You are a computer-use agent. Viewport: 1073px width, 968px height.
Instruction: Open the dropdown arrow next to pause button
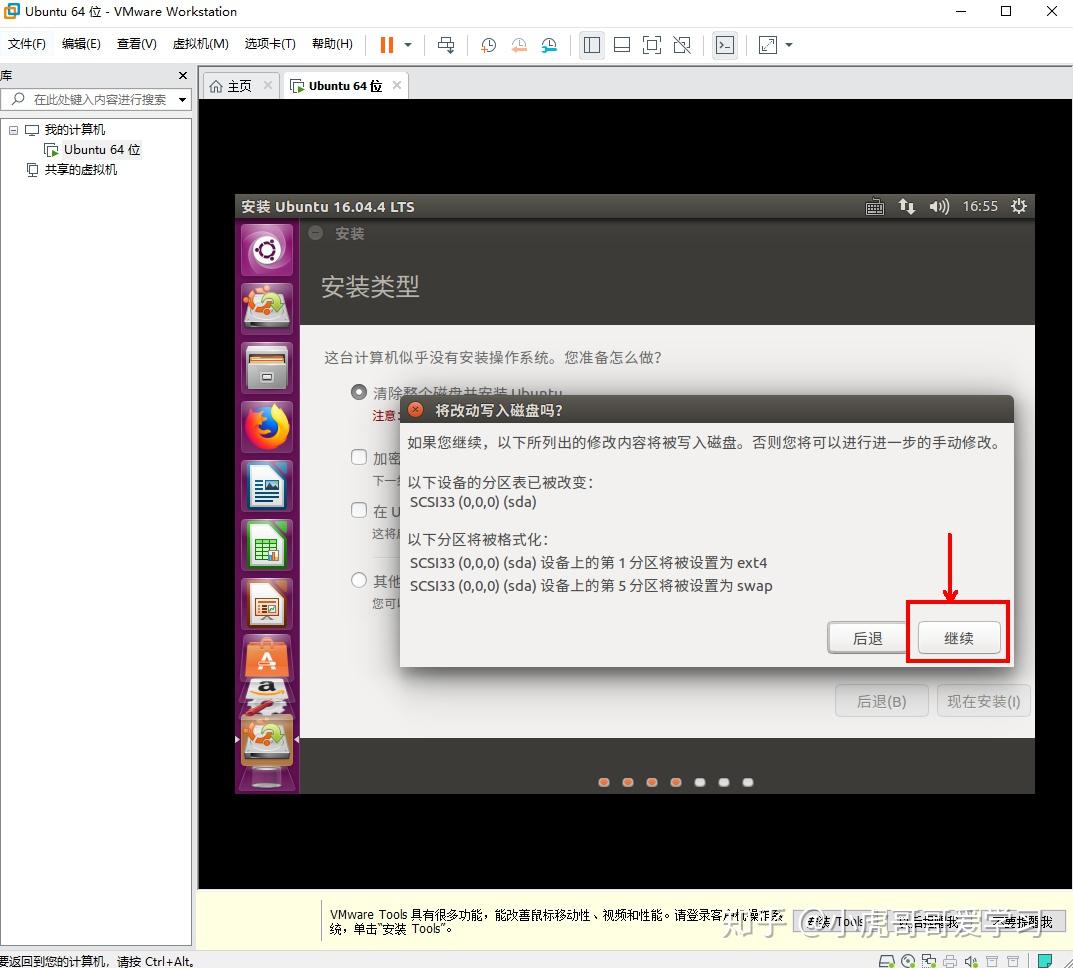408,45
